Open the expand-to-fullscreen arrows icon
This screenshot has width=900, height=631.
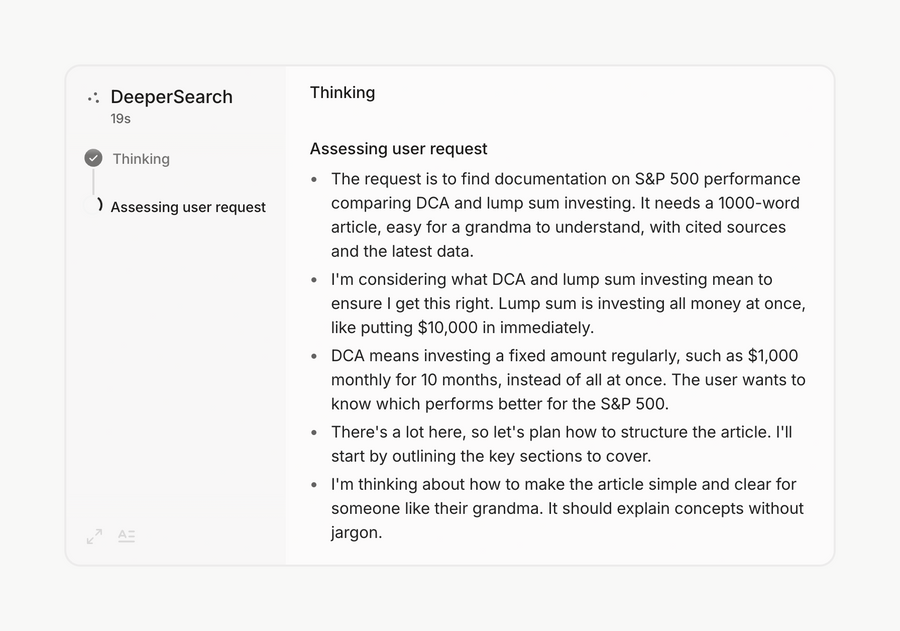(x=94, y=536)
